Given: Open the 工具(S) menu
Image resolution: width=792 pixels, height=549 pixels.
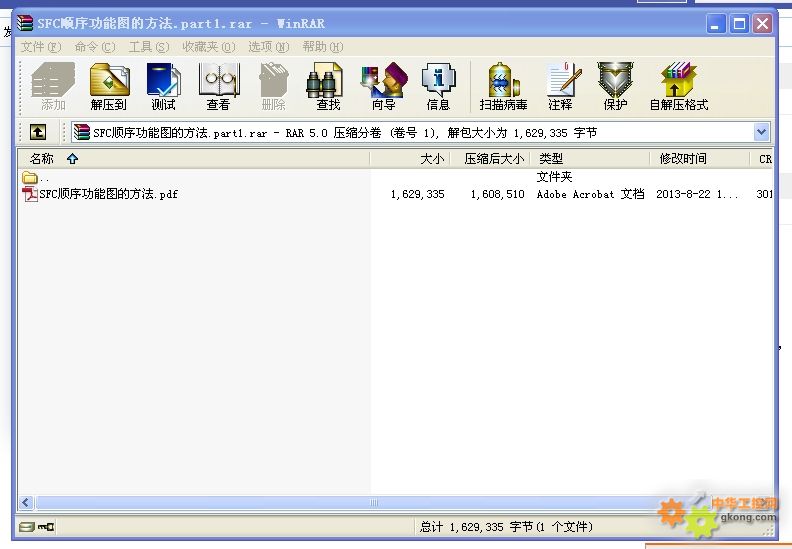Looking at the screenshot, I should click(149, 47).
